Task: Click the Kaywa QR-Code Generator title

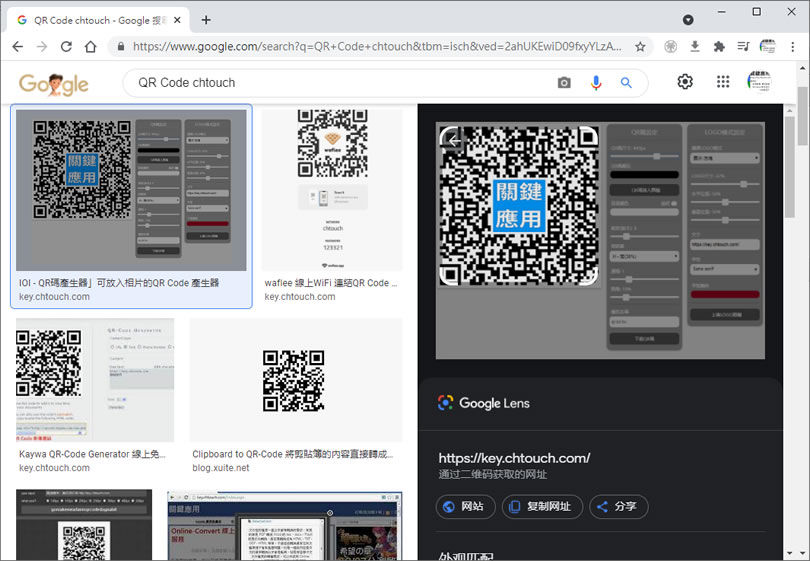Action: (92, 454)
